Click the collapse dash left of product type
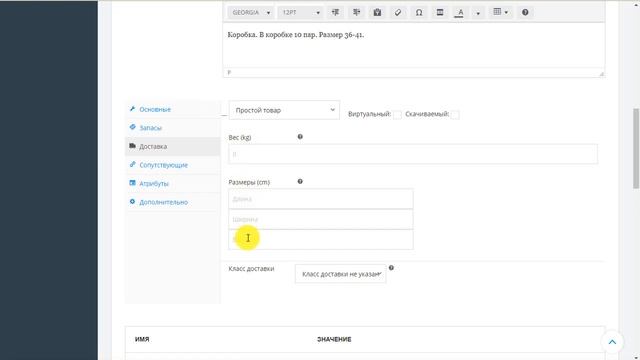The image size is (640, 360). click(224, 116)
